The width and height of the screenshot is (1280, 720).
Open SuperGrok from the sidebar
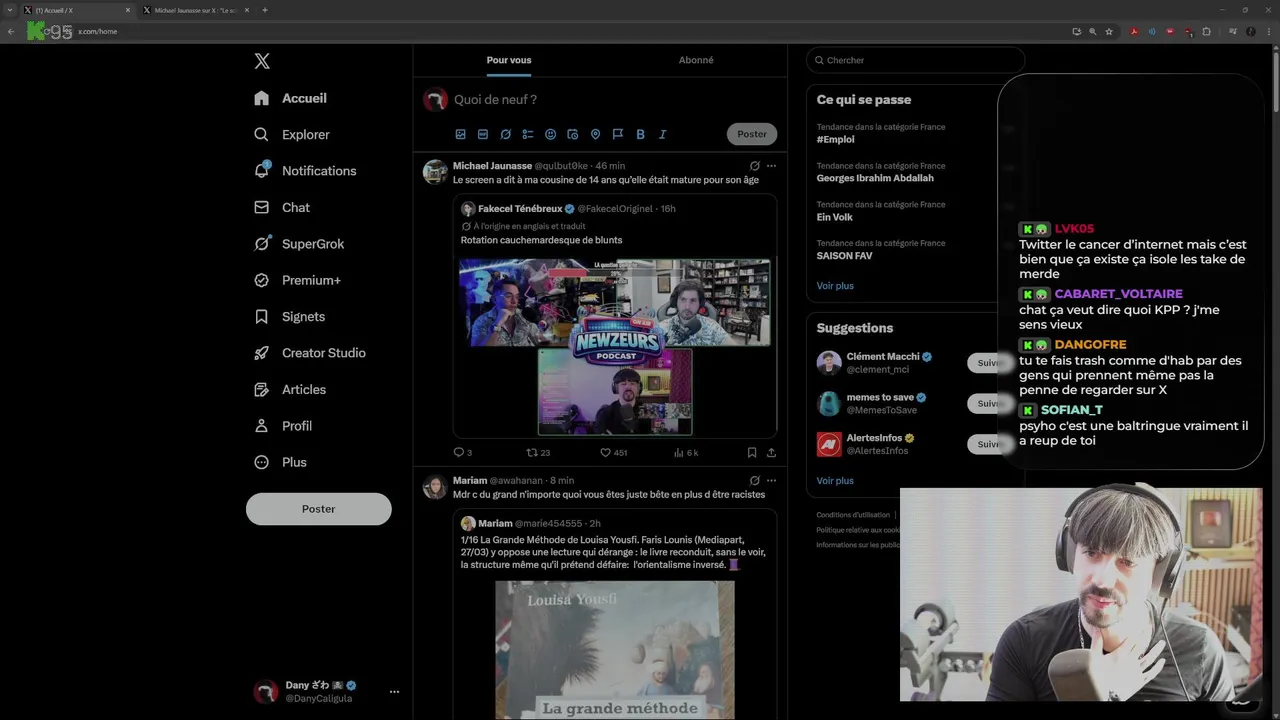click(x=299, y=244)
